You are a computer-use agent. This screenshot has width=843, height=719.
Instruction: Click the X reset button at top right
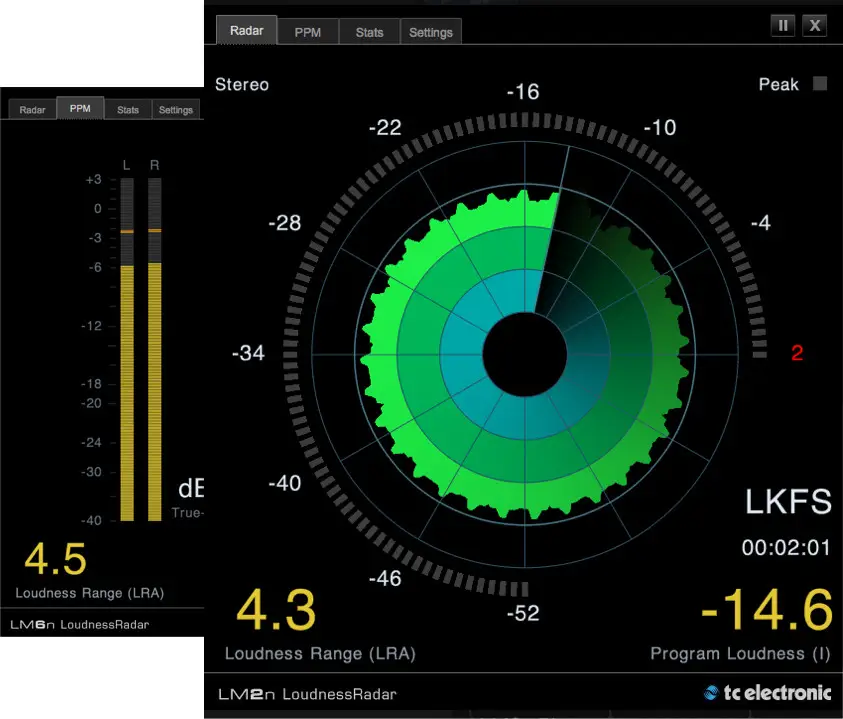click(x=815, y=25)
